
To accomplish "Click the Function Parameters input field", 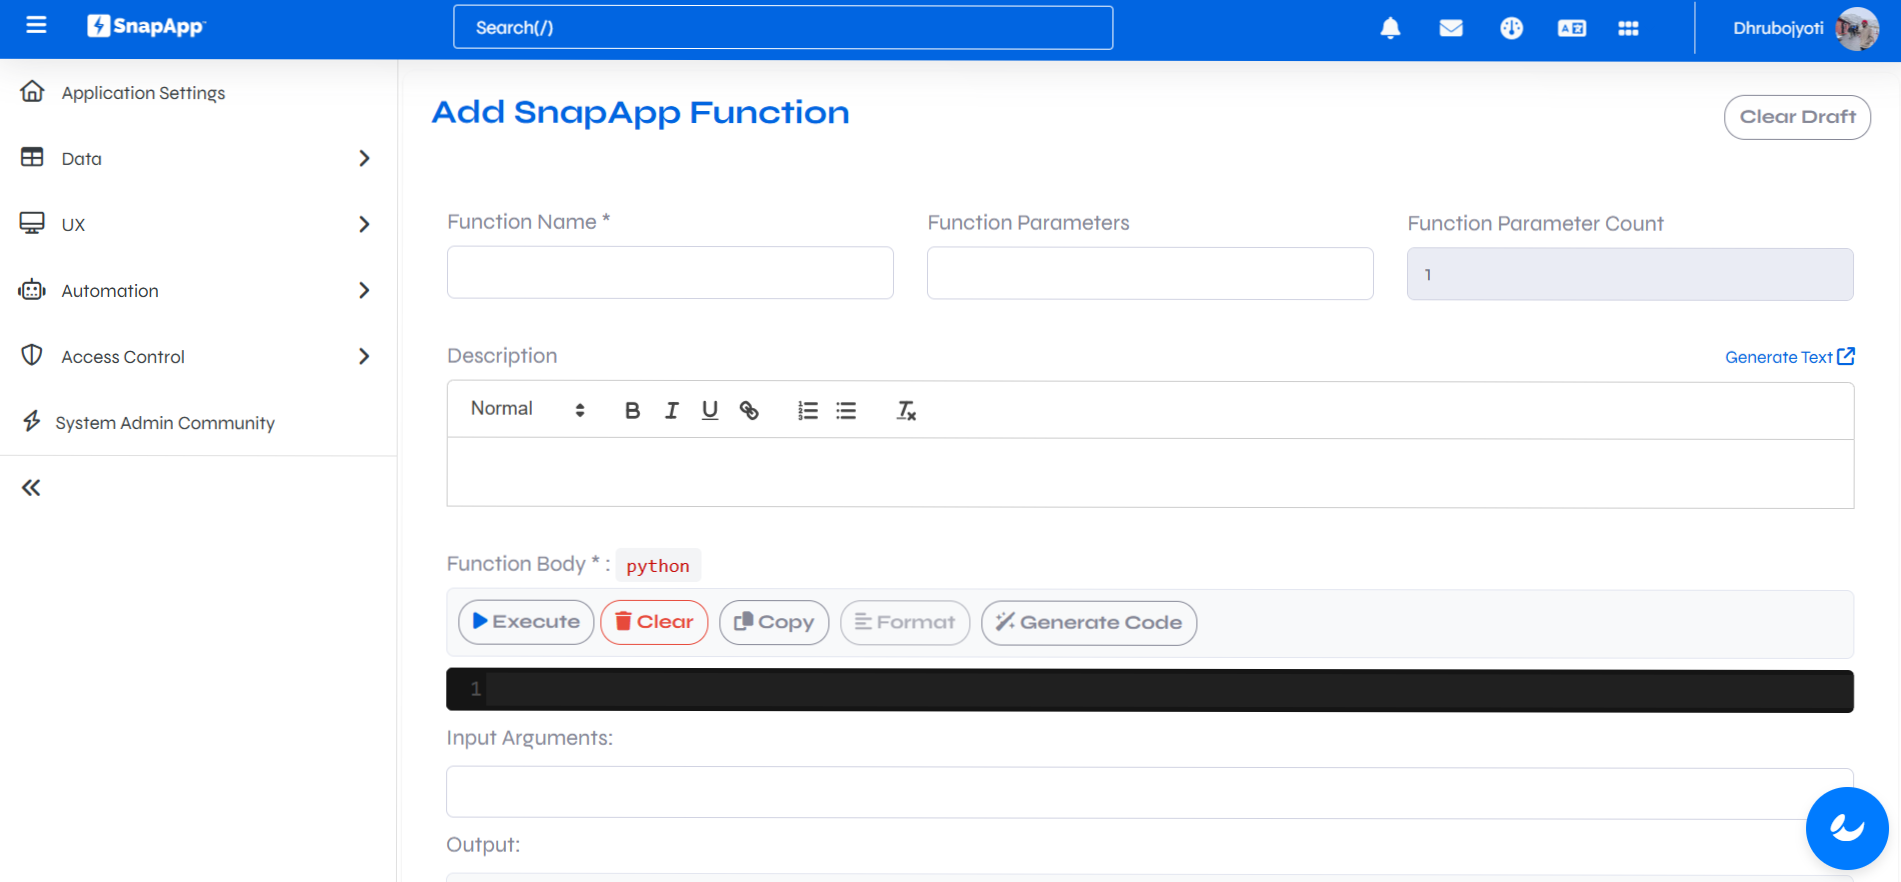I will point(1150,273).
